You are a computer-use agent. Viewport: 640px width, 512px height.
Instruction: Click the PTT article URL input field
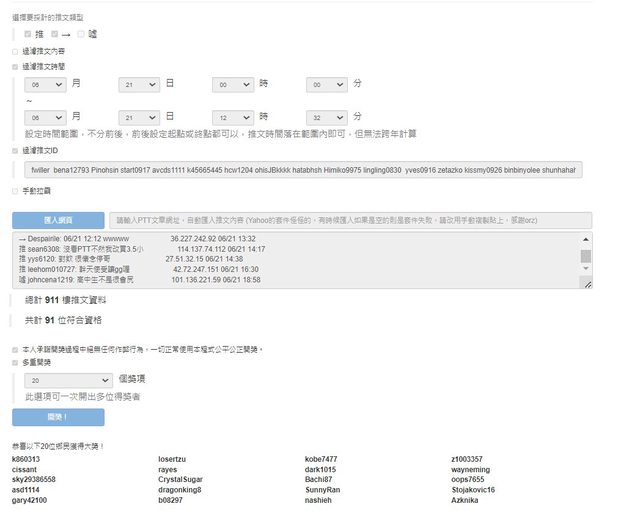[x=350, y=219]
